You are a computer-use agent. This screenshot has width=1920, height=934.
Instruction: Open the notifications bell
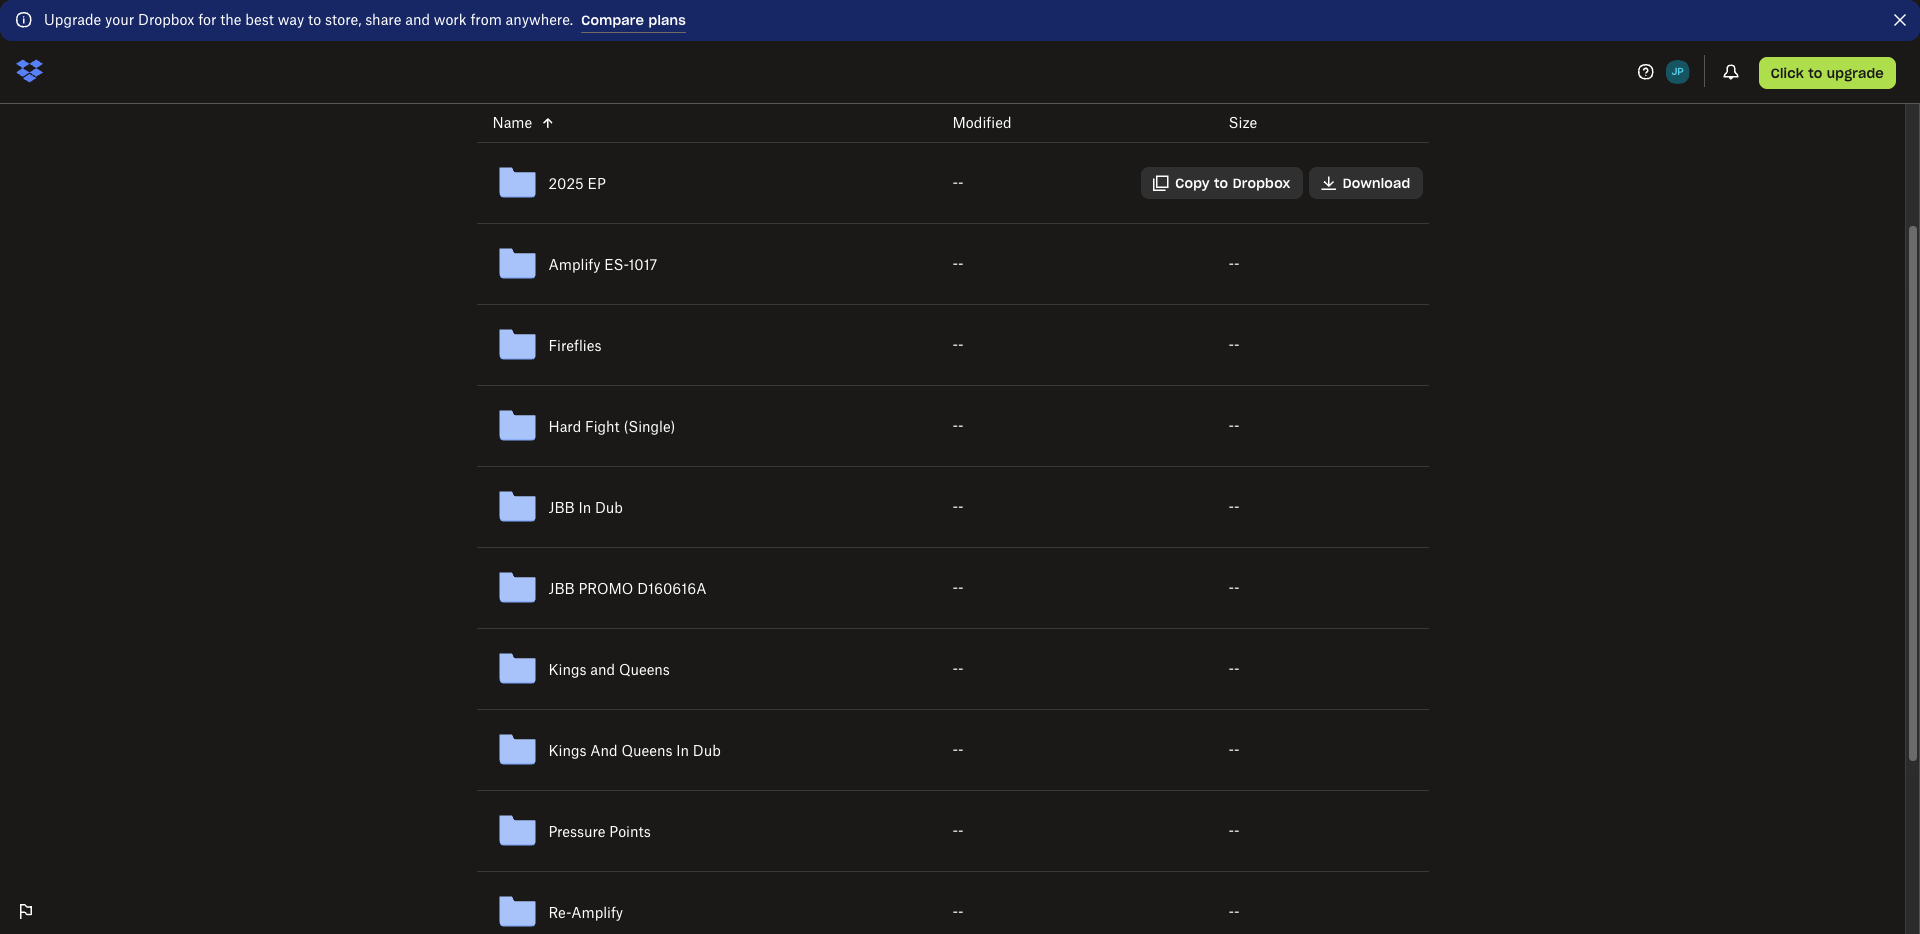click(x=1730, y=72)
